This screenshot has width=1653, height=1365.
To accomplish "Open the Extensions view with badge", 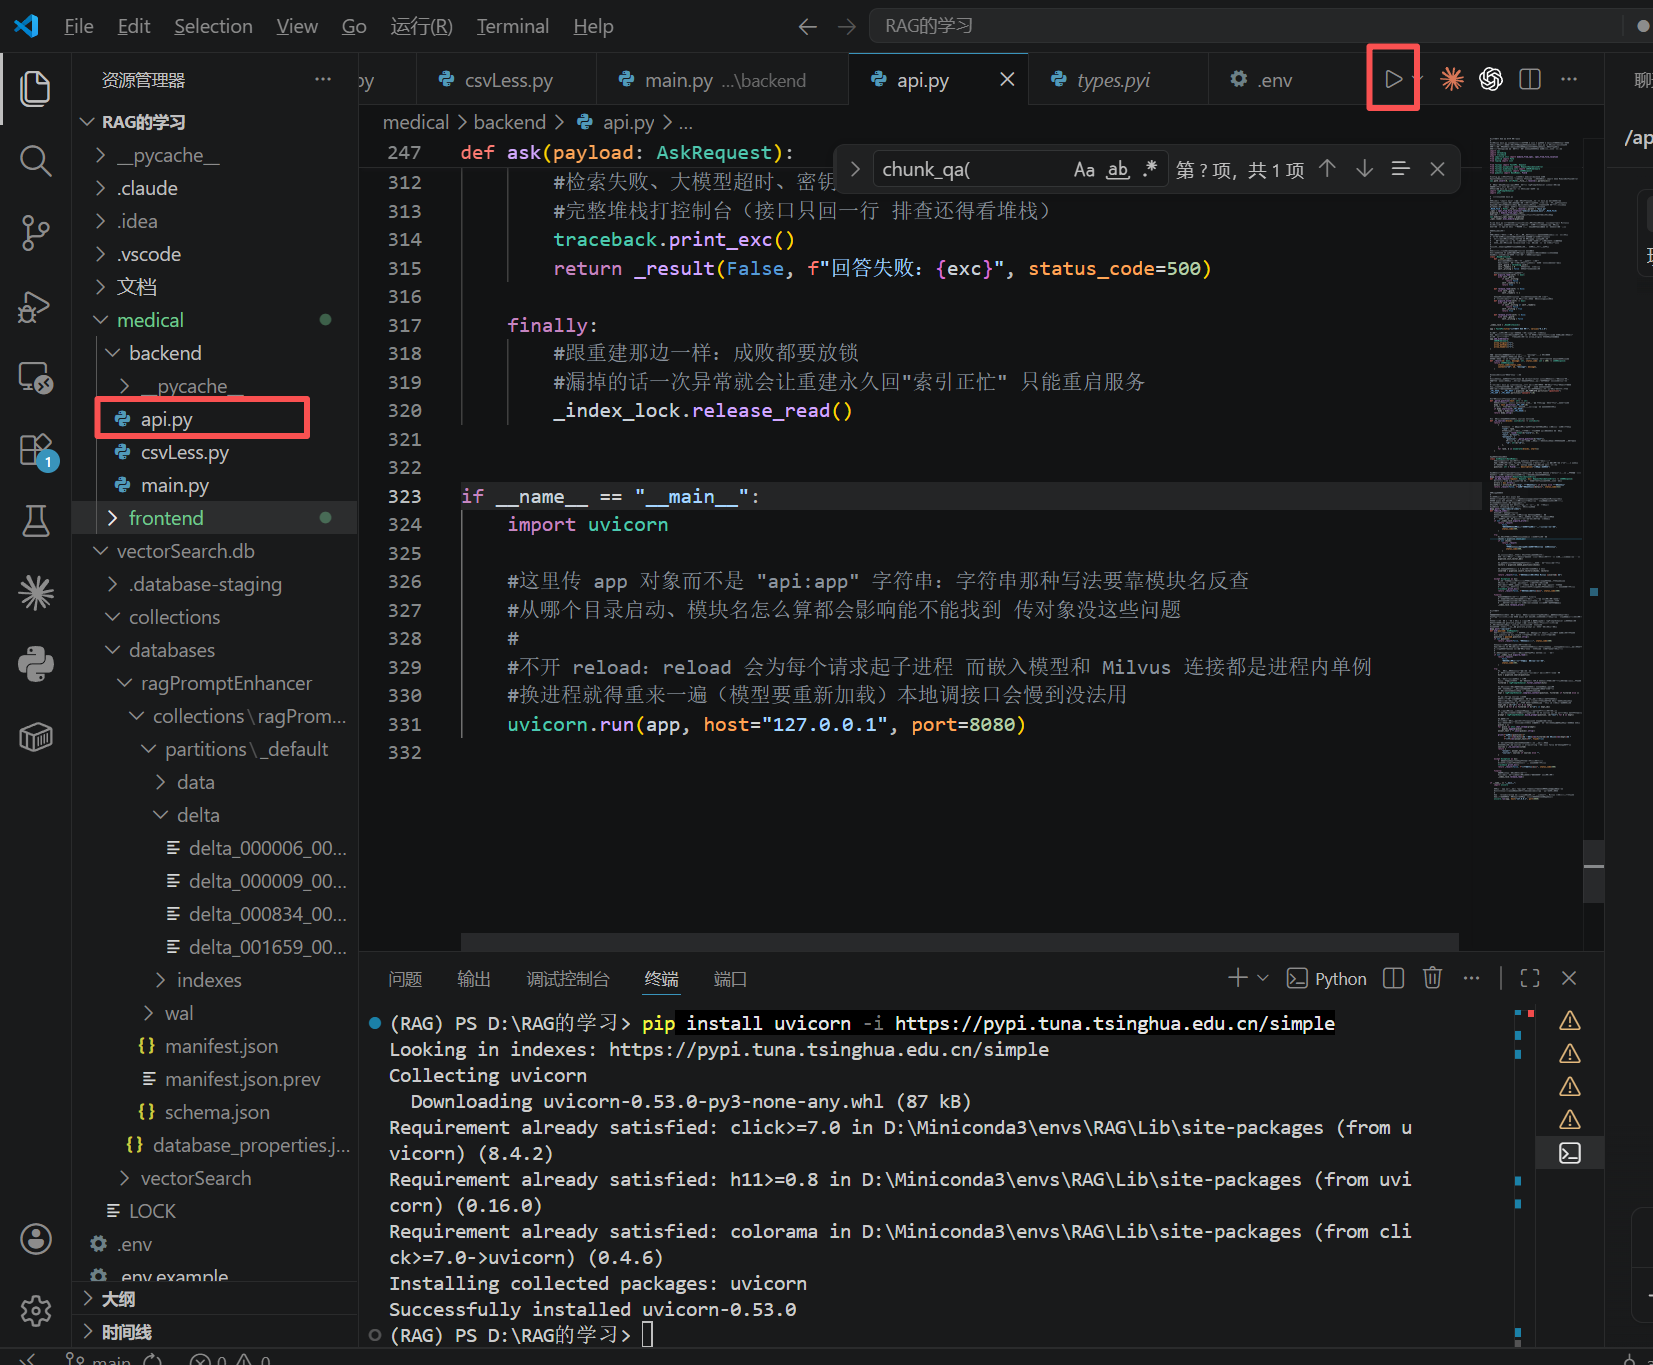I will tap(36, 451).
